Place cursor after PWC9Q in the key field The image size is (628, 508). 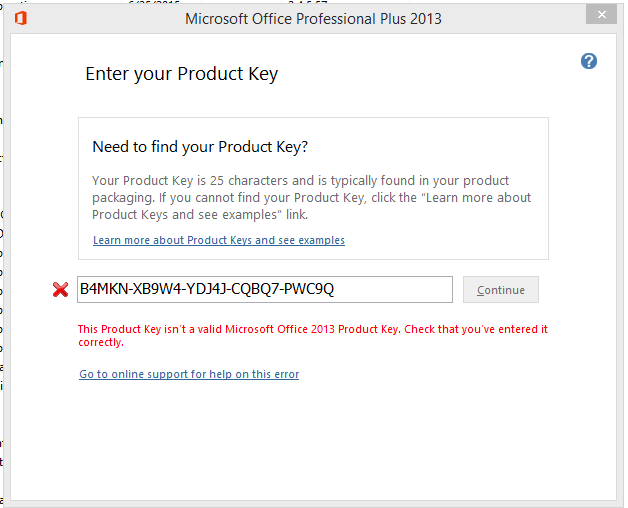pyautogui.click(x=335, y=289)
